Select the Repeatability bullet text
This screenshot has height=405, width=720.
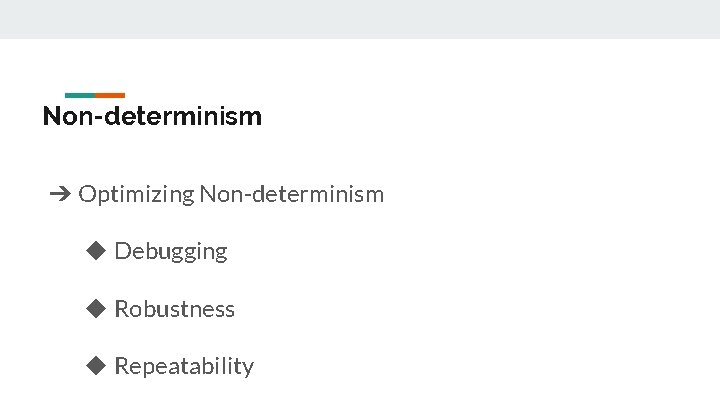coord(184,366)
